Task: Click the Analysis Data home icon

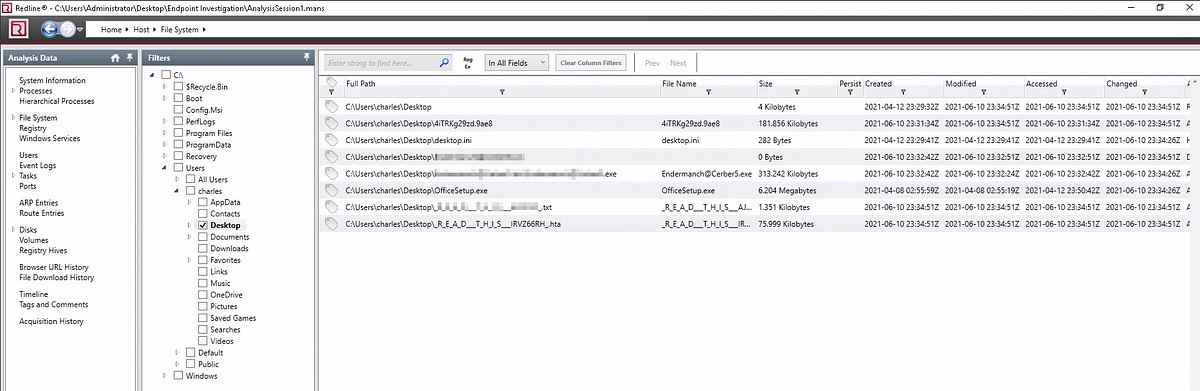Action: click(115, 58)
